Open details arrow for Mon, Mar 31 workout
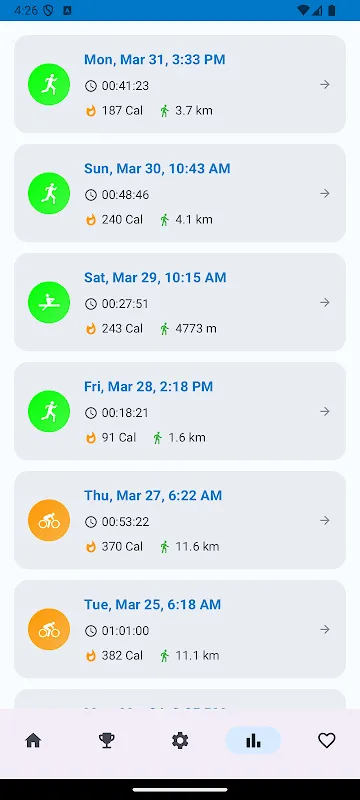The width and height of the screenshot is (360, 800). (x=325, y=85)
